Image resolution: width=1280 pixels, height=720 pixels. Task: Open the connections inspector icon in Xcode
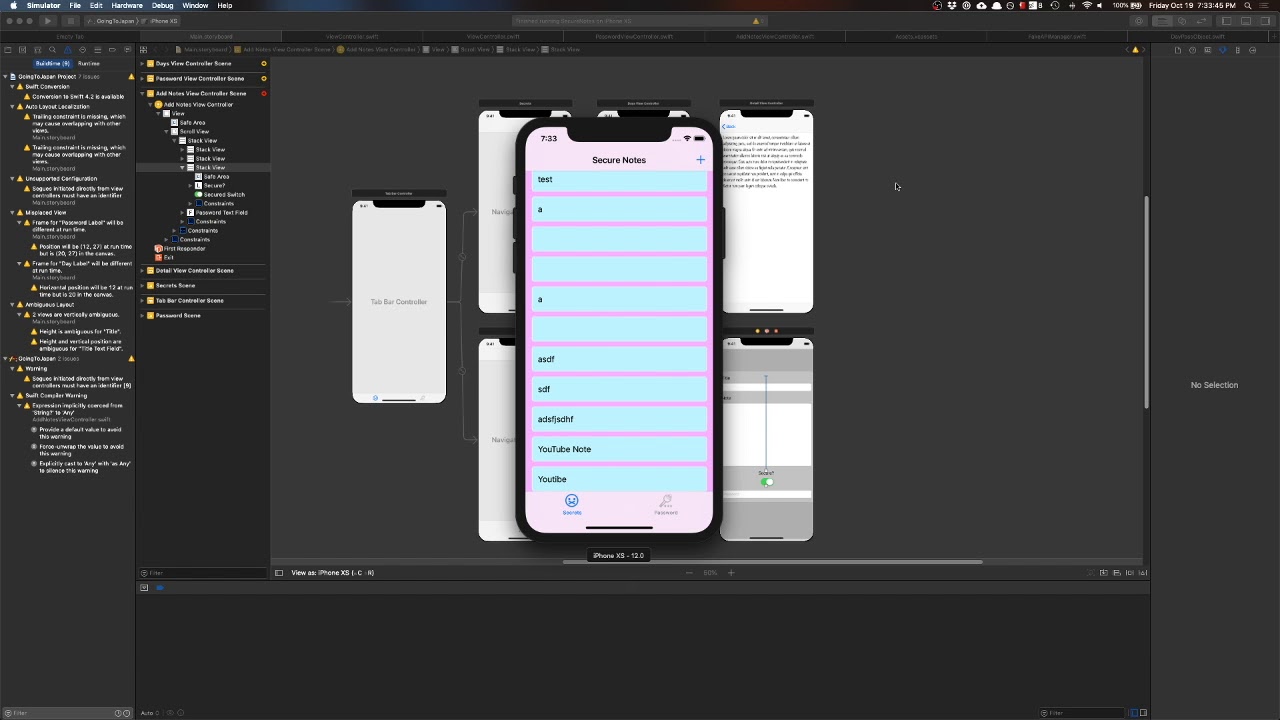(x=1252, y=50)
